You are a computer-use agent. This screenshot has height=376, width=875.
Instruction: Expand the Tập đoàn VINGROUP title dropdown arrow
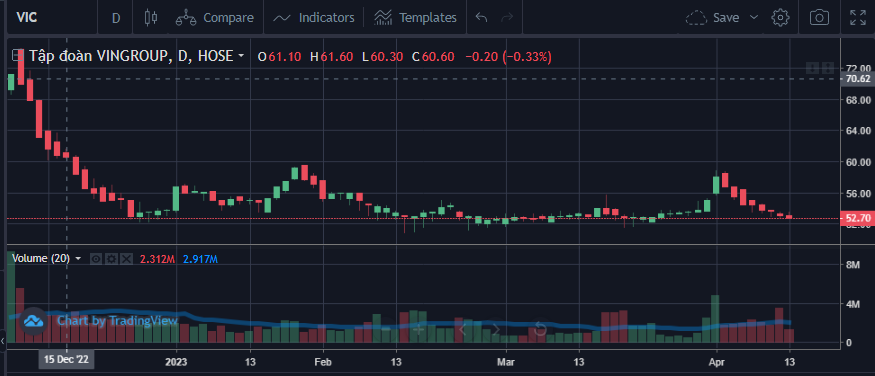[x=241, y=56]
